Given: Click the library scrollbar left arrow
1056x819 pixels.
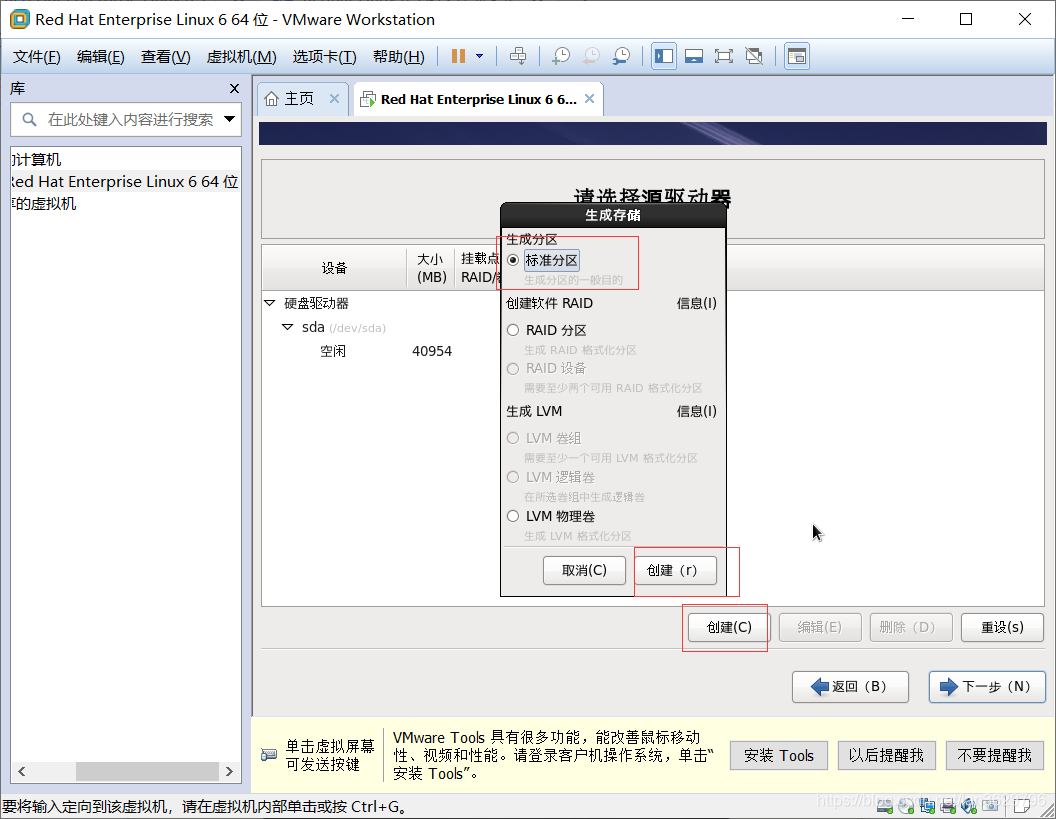Looking at the screenshot, I should tap(22, 771).
